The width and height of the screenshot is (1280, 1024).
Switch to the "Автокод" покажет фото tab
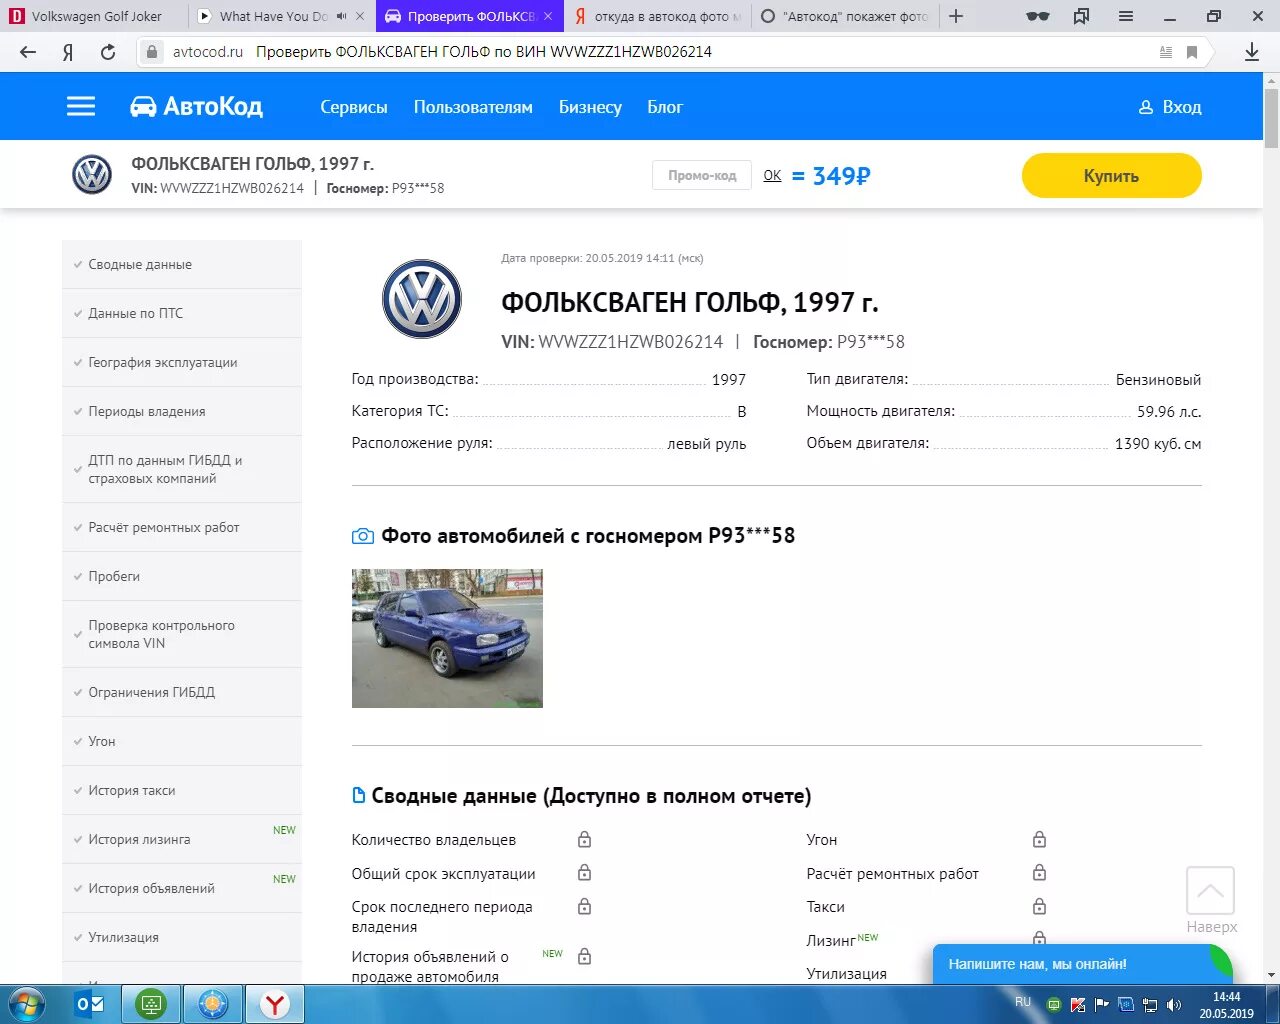click(845, 16)
